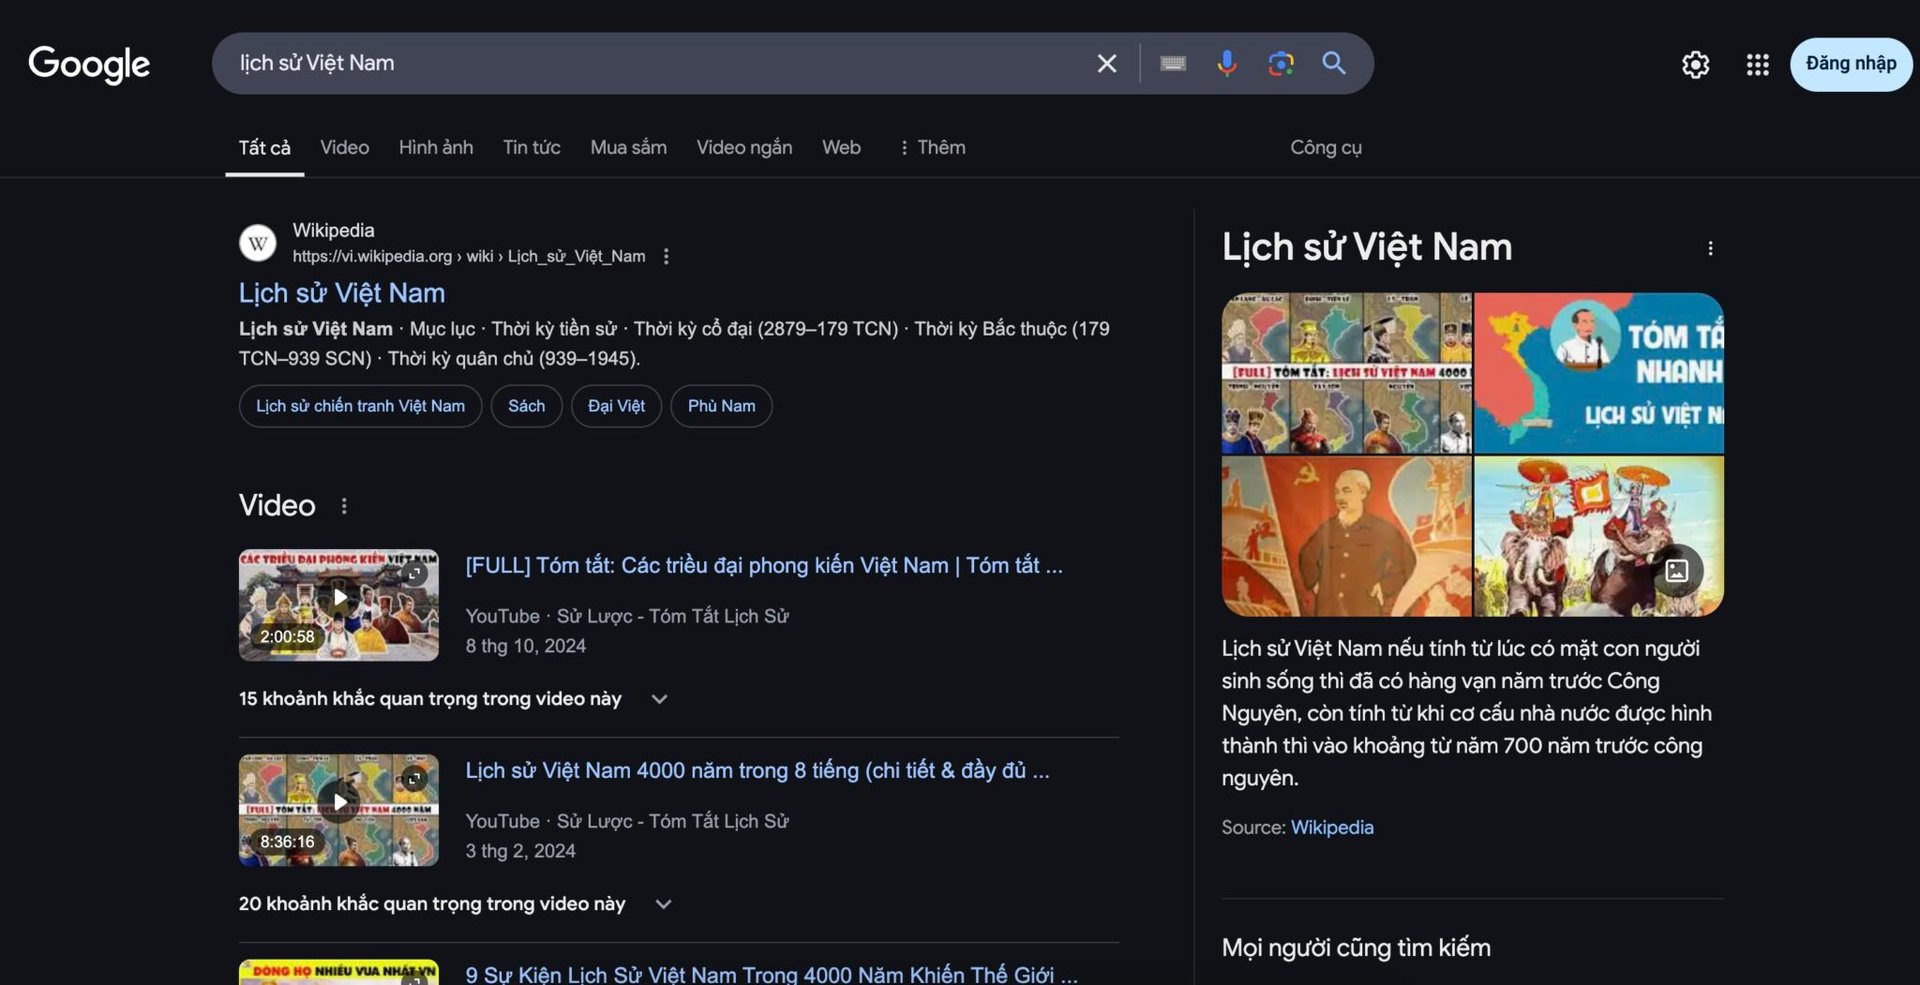This screenshot has height=985, width=1920.
Task: Open the knowledge panel three-dot menu
Action: (1710, 248)
